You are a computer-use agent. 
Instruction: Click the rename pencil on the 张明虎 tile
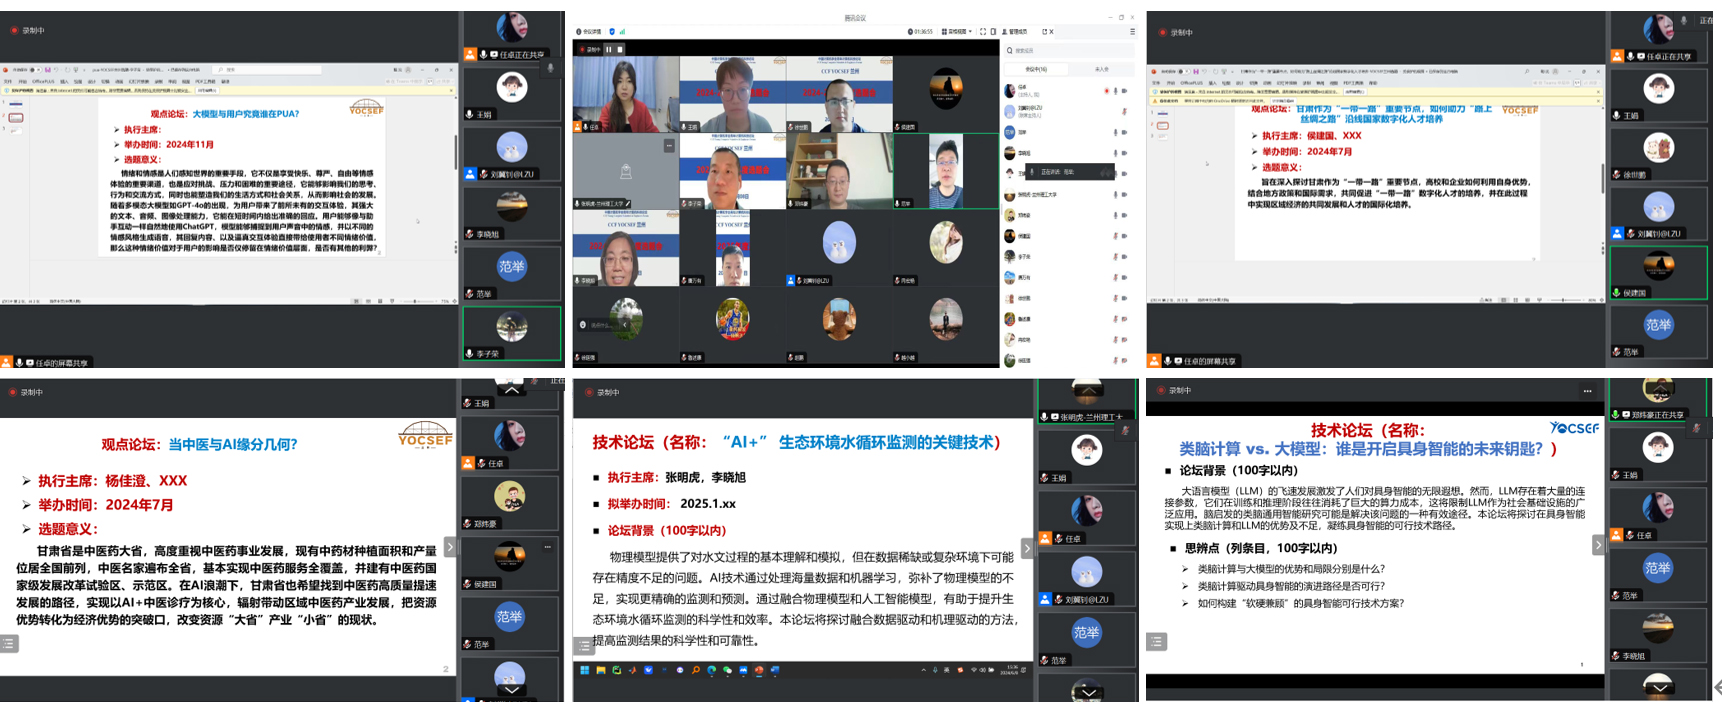coord(627,204)
